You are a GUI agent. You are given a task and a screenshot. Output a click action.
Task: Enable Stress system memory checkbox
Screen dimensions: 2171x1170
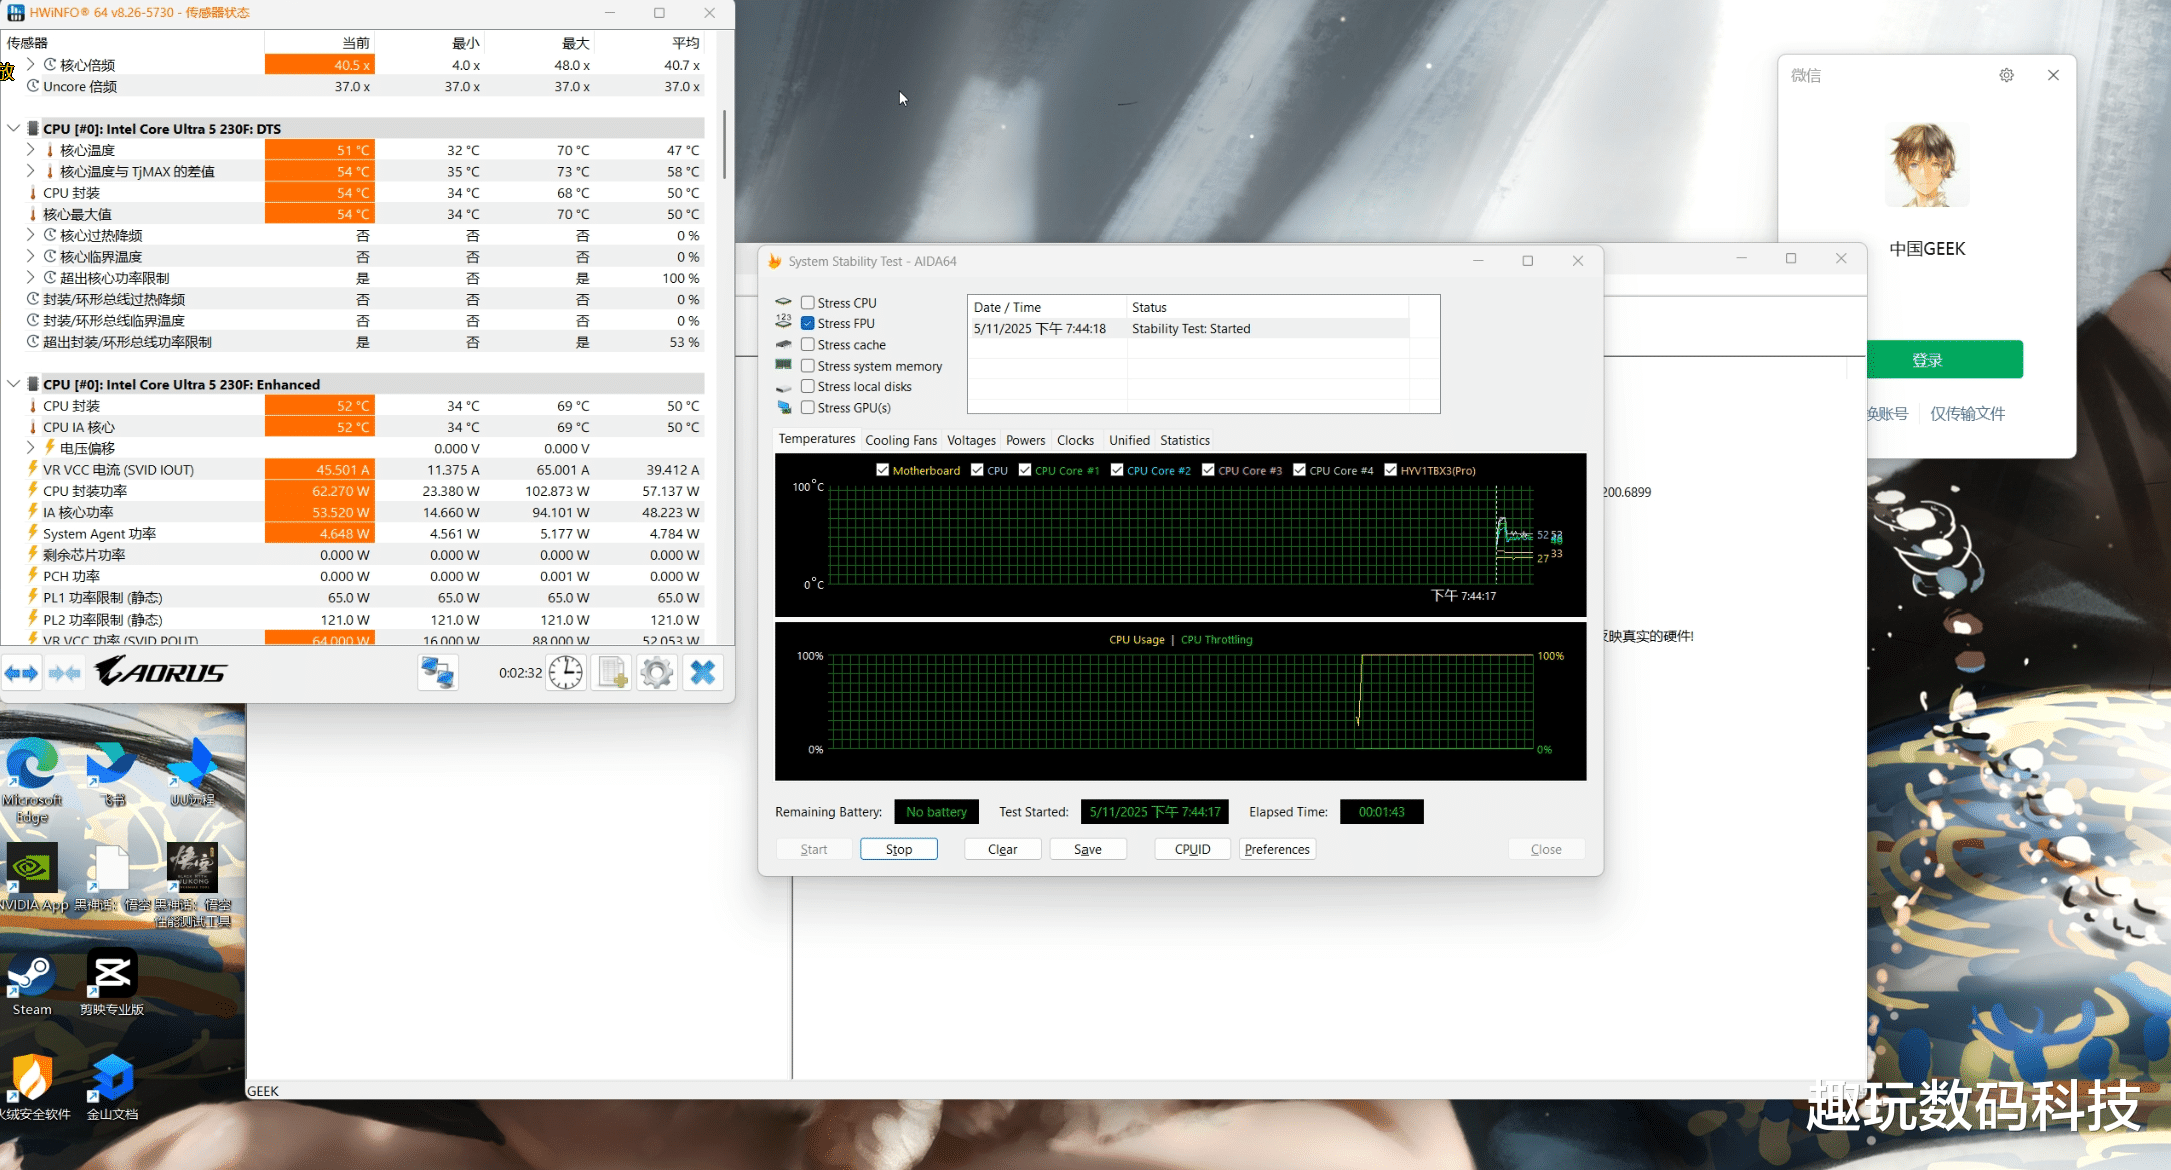click(808, 366)
